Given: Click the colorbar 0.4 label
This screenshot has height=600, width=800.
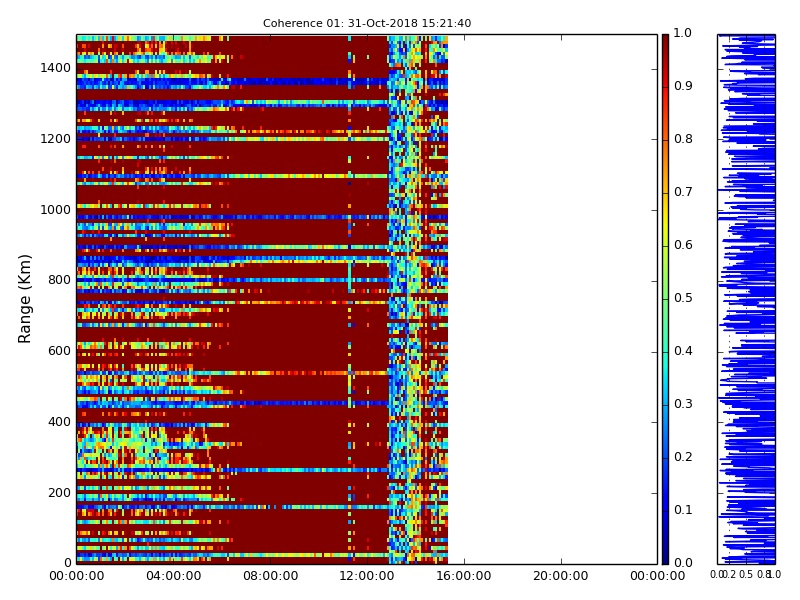Looking at the screenshot, I should pos(683,351).
